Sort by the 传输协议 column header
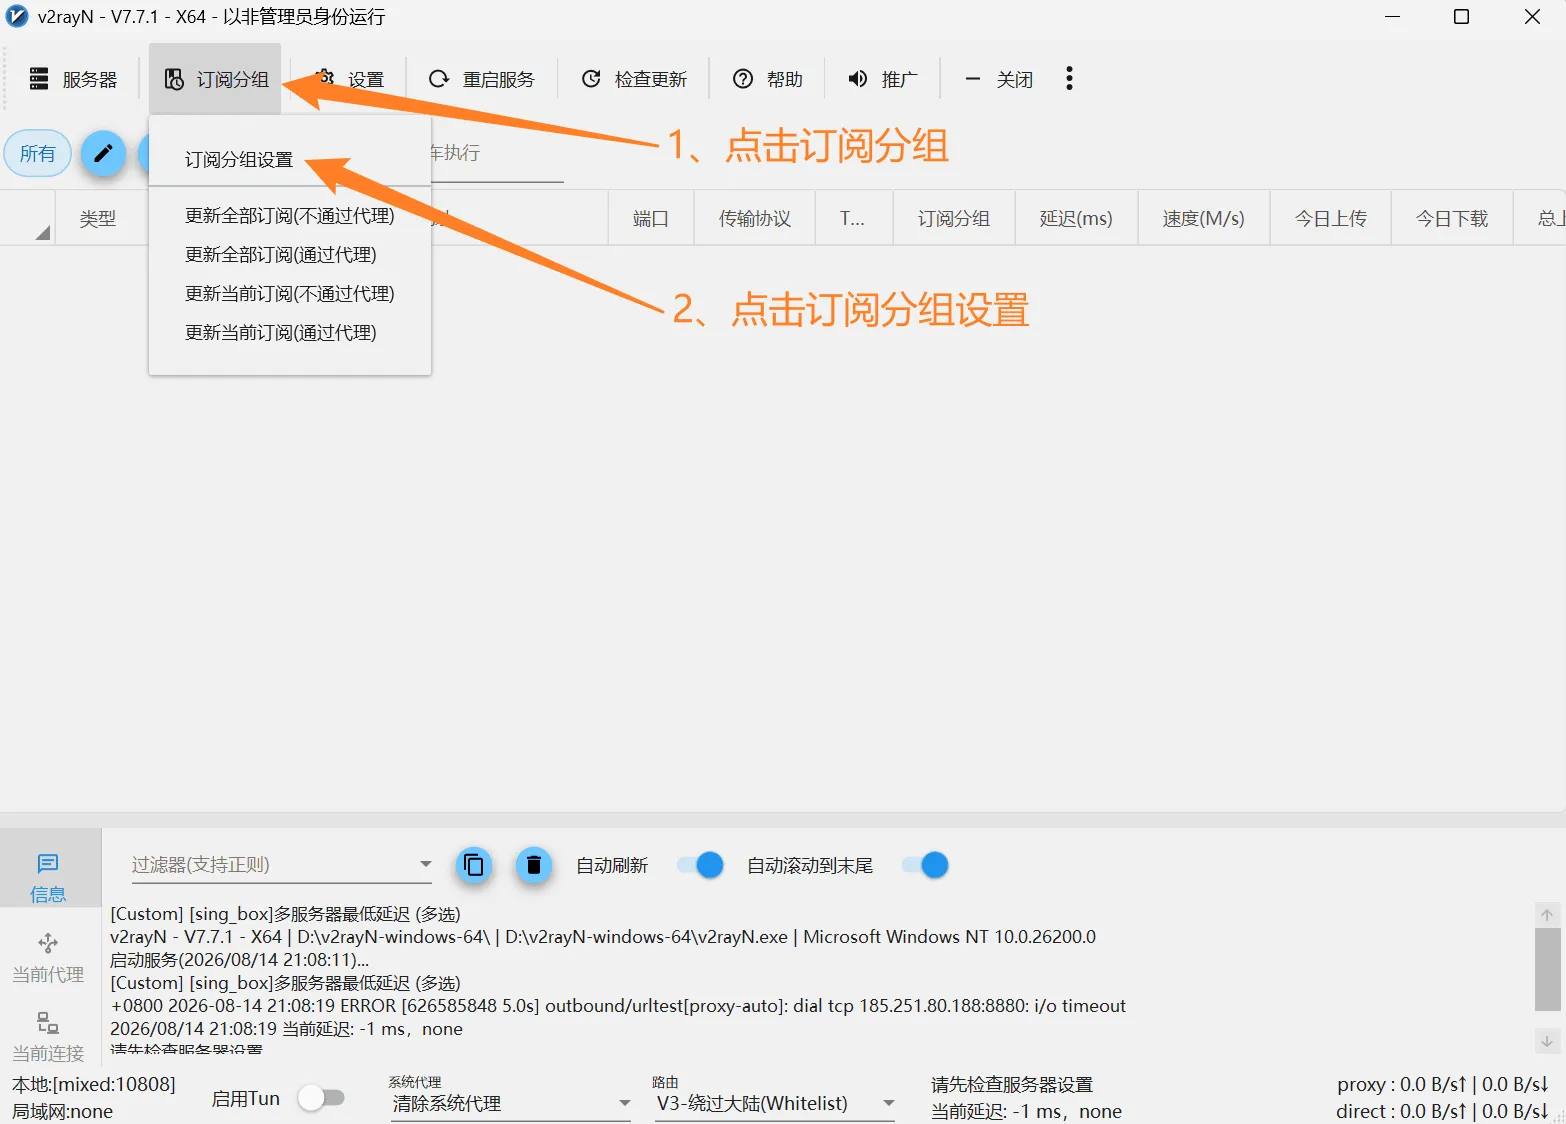Viewport: 1566px width, 1124px height. click(x=755, y=218)
